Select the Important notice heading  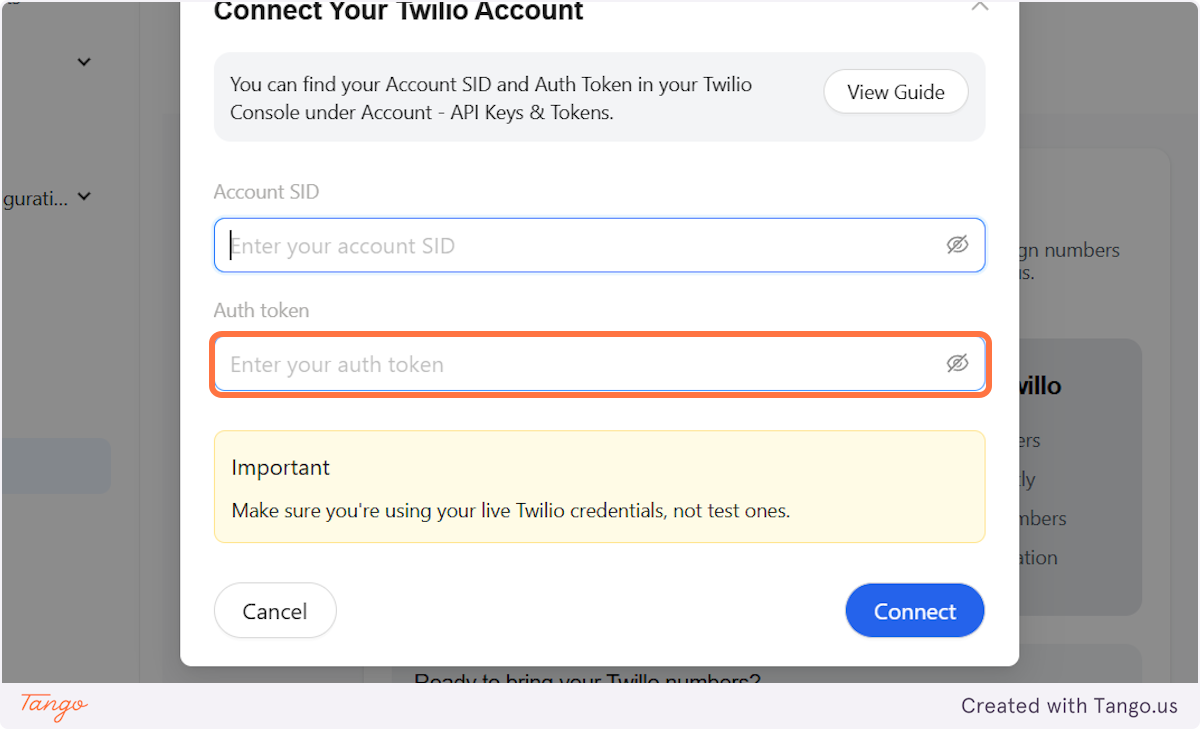coord(281,467)
